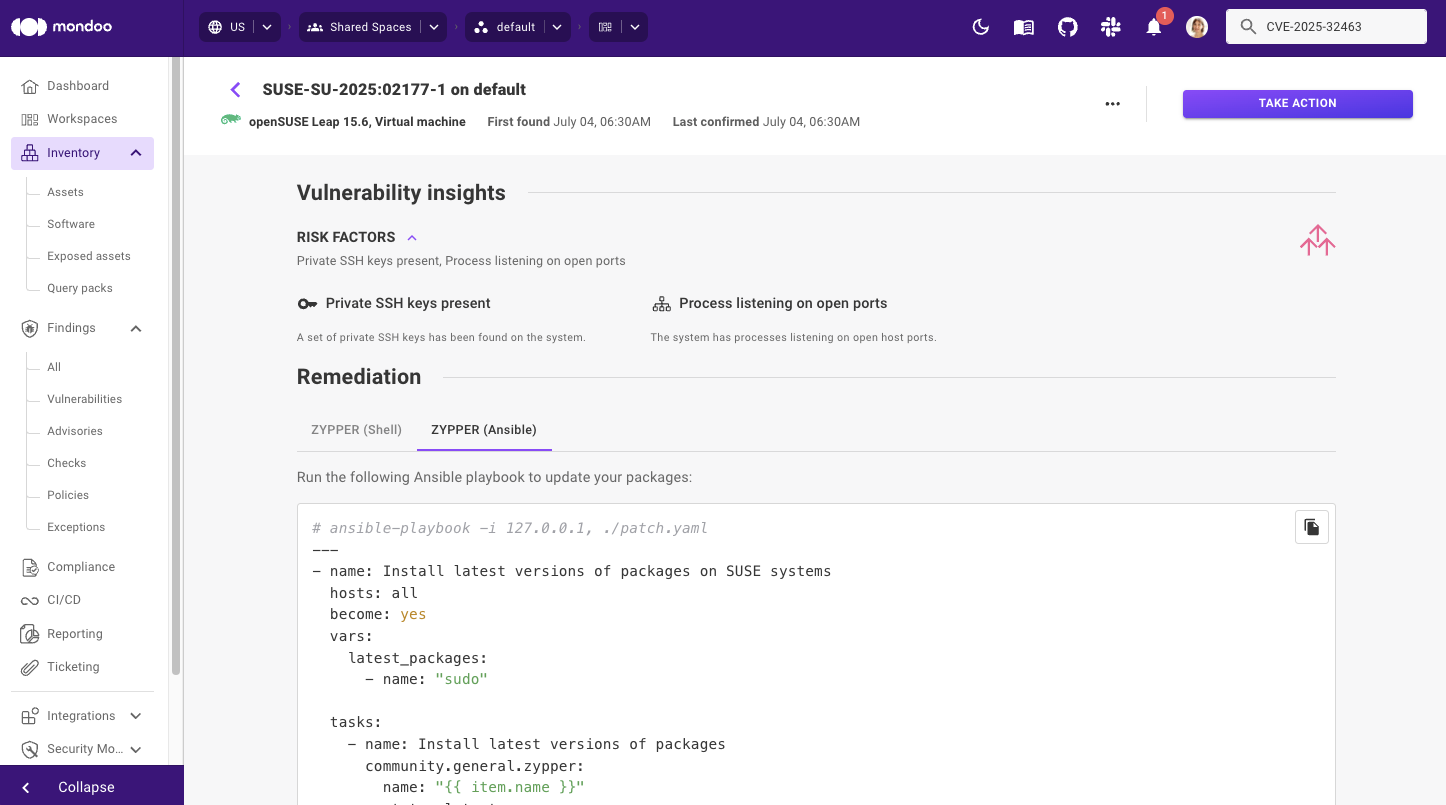The height and width of the screenshot is (805, 1446).
Task: Click the TAKE ACTION button
Action: [x=1298, y=103]
